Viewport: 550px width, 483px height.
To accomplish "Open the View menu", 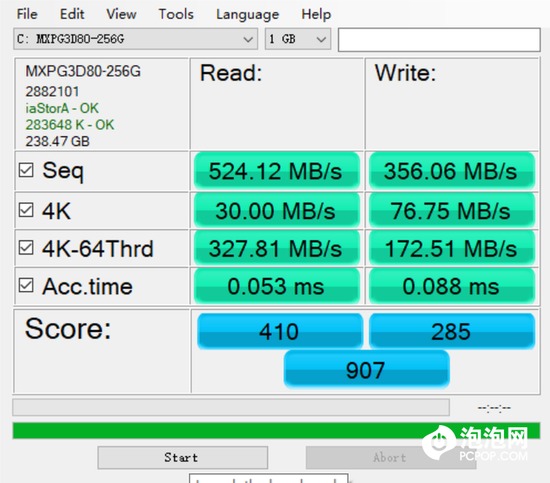I will coord(121,14).
